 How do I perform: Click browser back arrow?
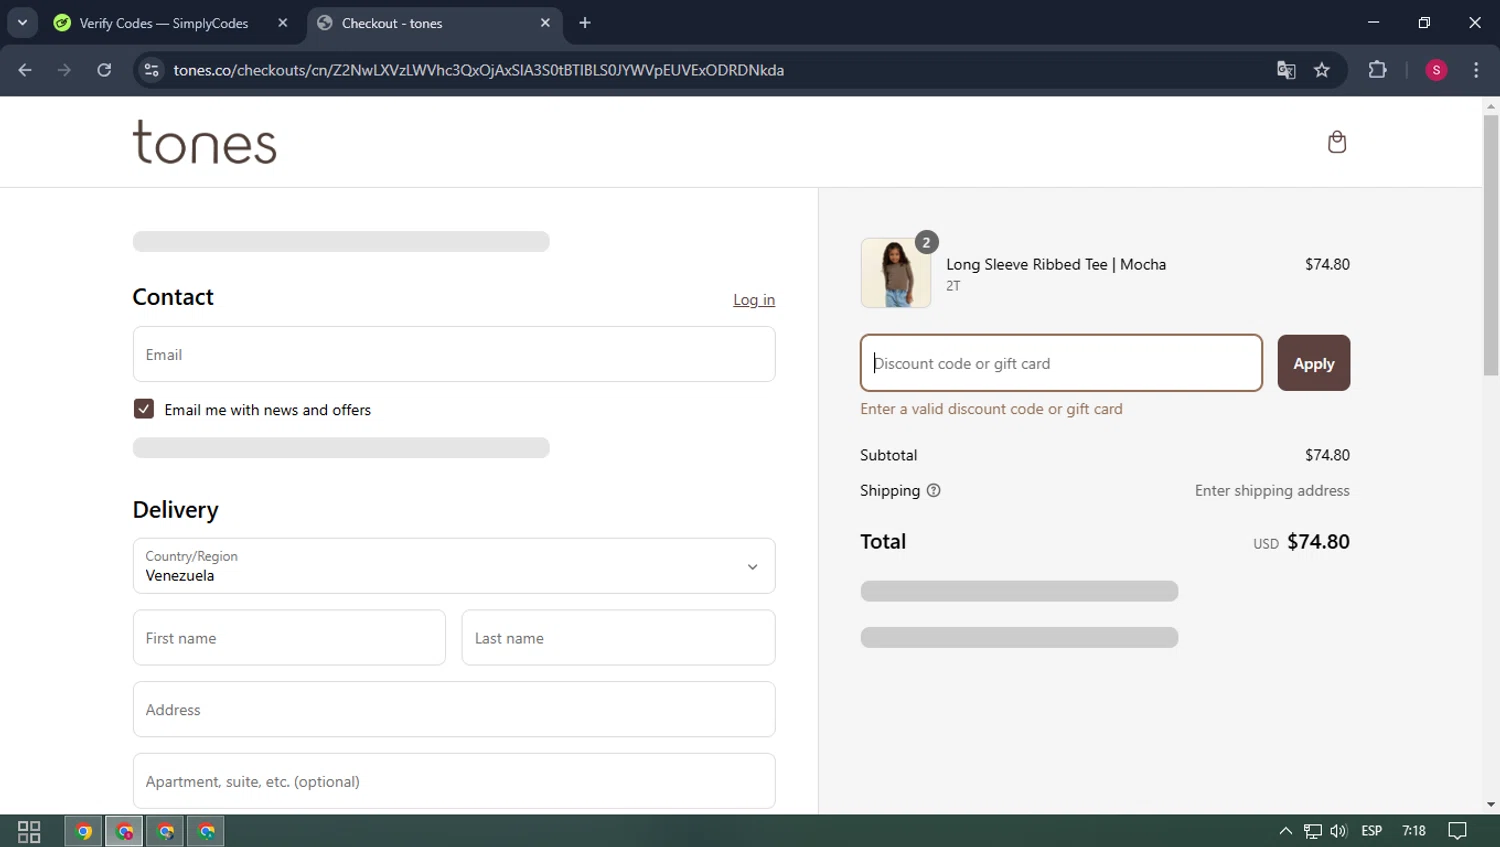click(25, 70)
